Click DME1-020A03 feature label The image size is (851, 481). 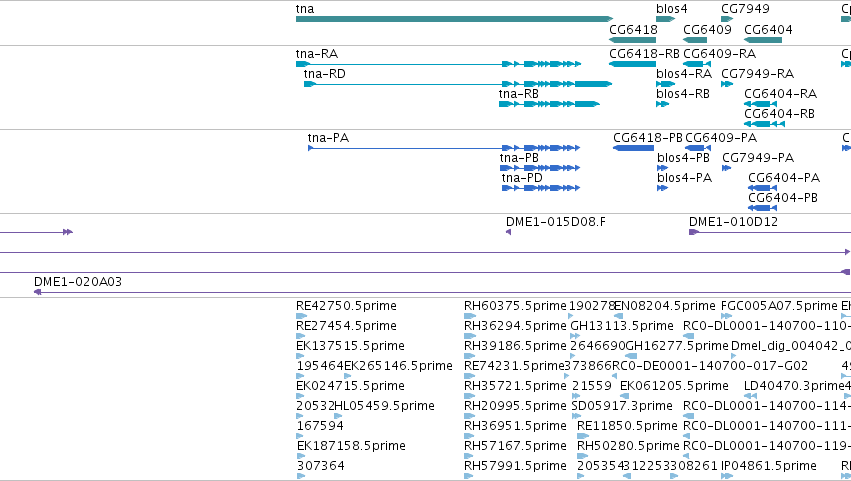point(78,282)
